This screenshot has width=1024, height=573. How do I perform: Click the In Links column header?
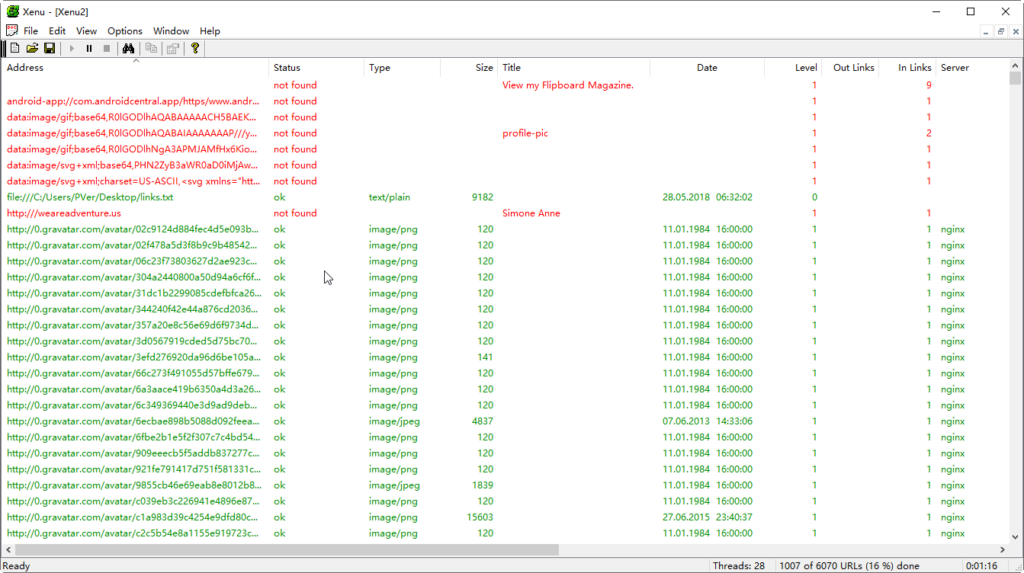(x=914, y=68)
